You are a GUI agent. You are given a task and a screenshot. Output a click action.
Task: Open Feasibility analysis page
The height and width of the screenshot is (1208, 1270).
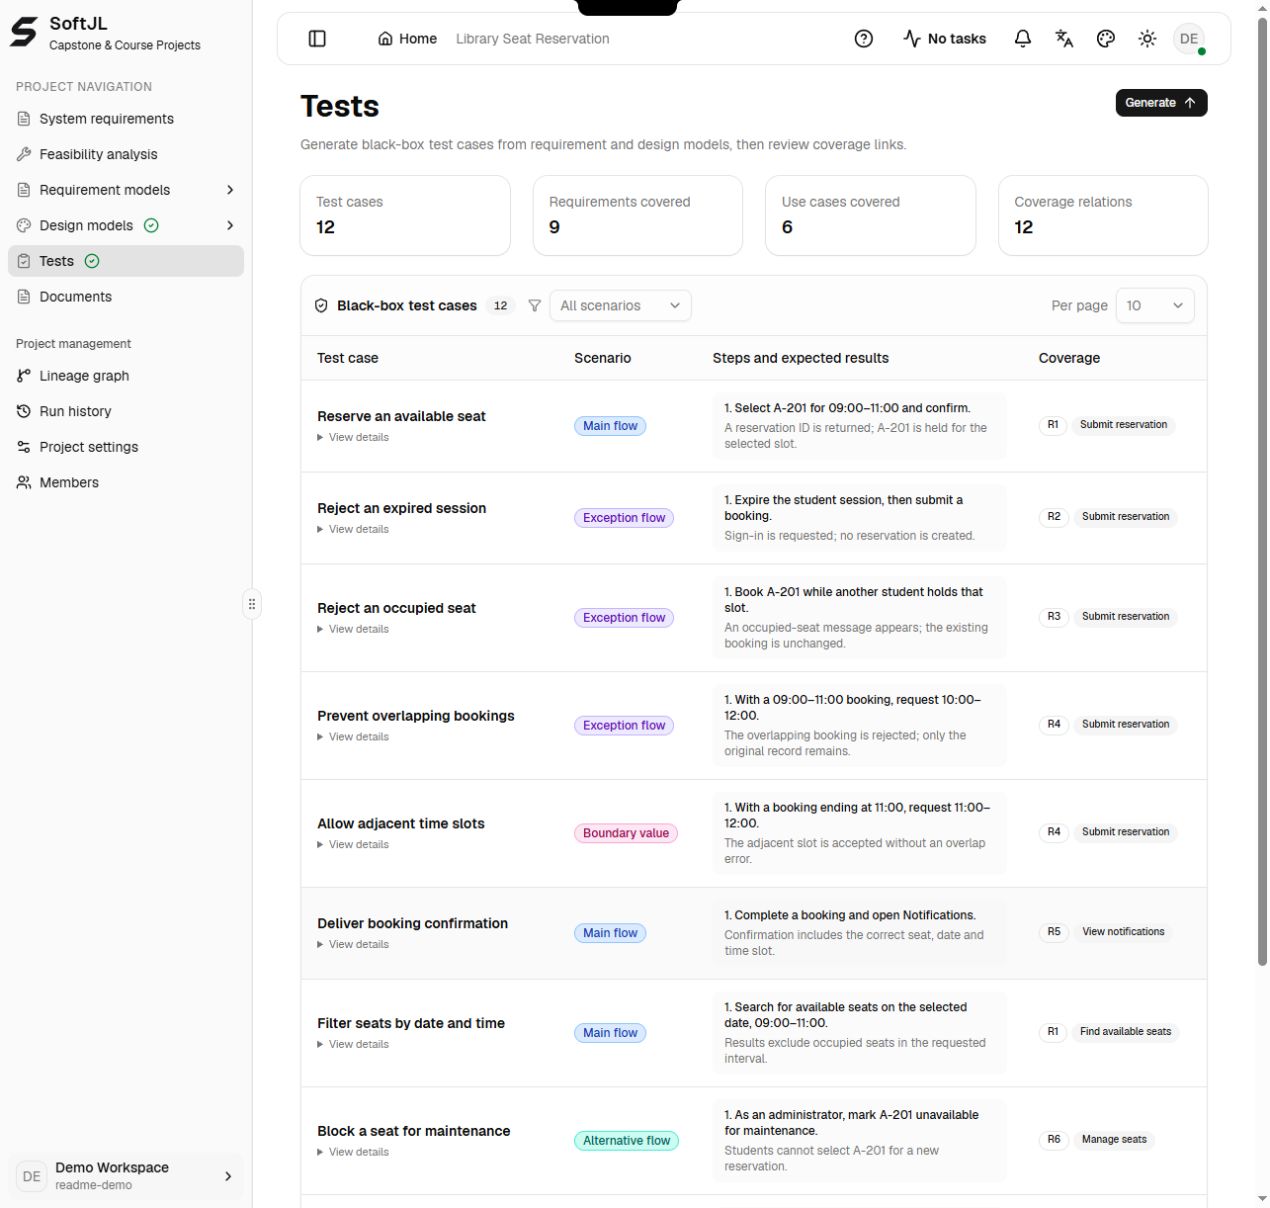[126, 154]
